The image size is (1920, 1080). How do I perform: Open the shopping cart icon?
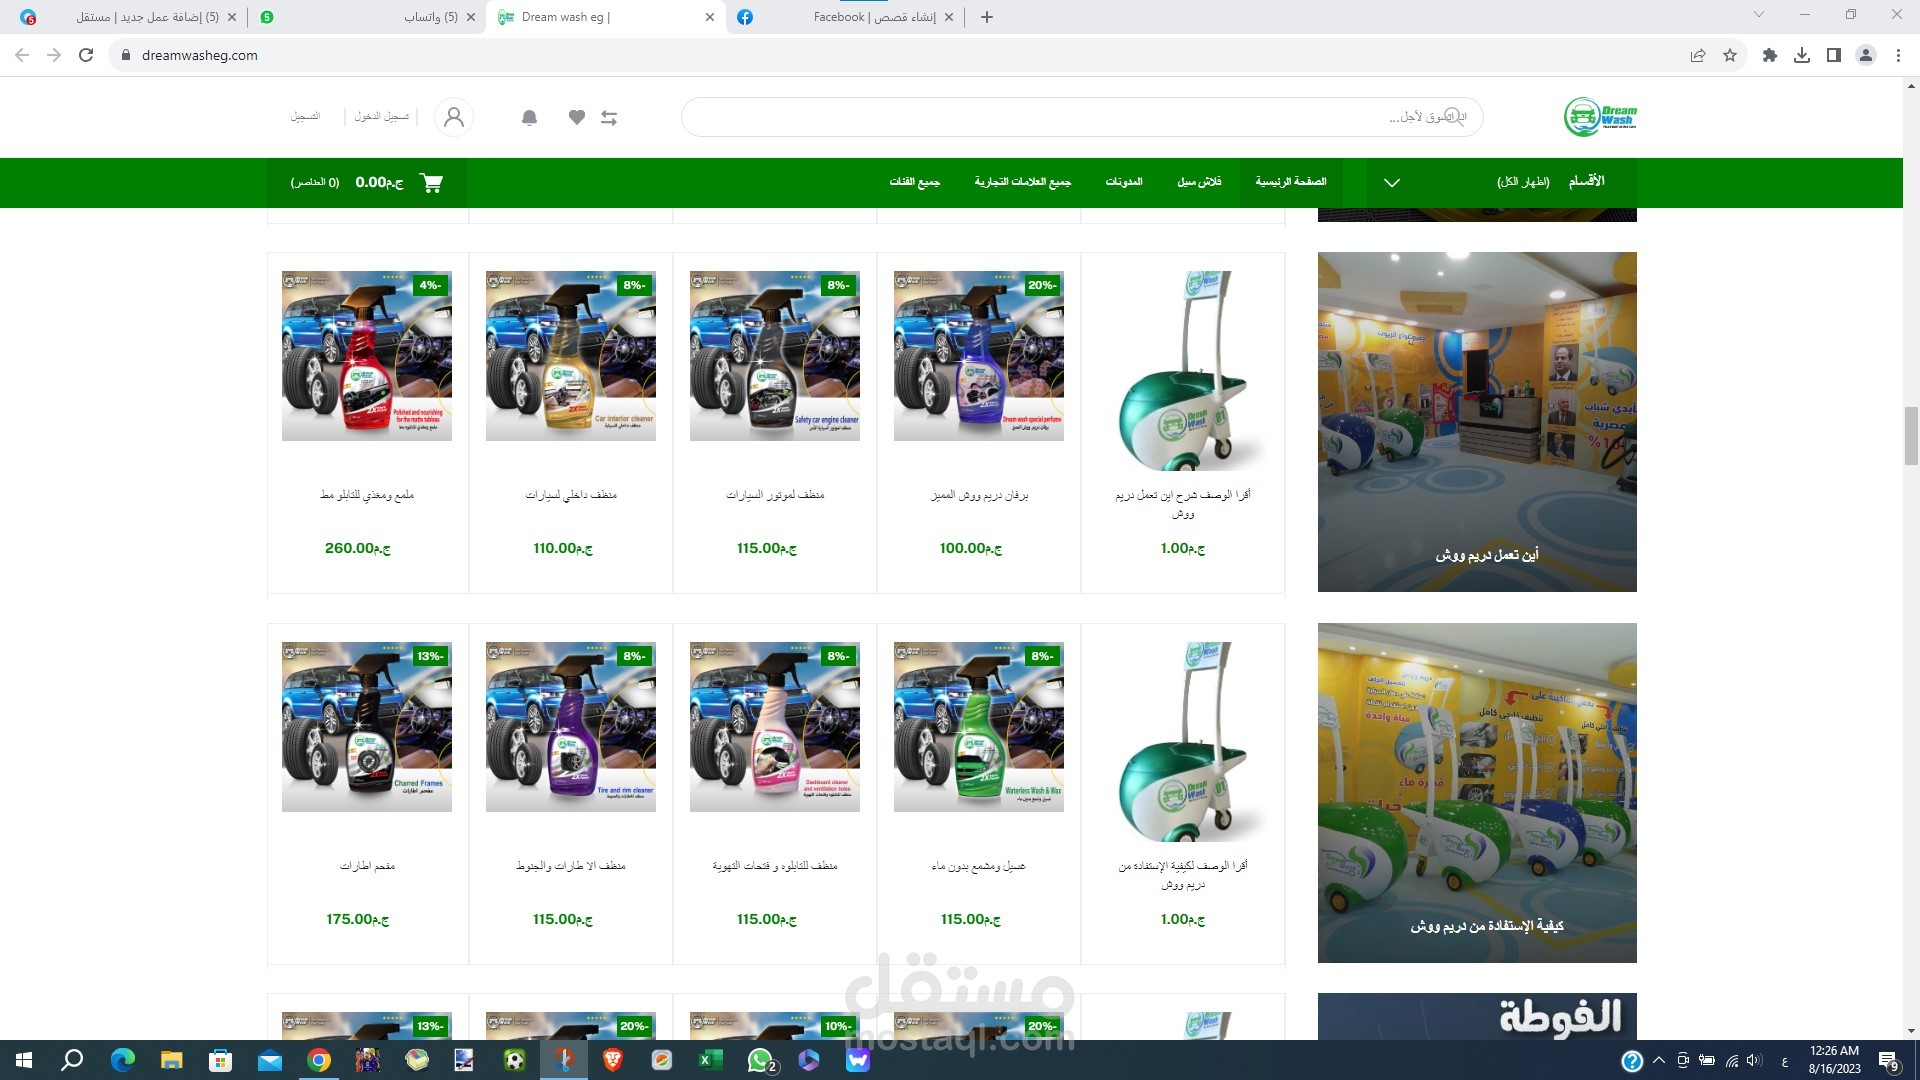click(432, 183)
